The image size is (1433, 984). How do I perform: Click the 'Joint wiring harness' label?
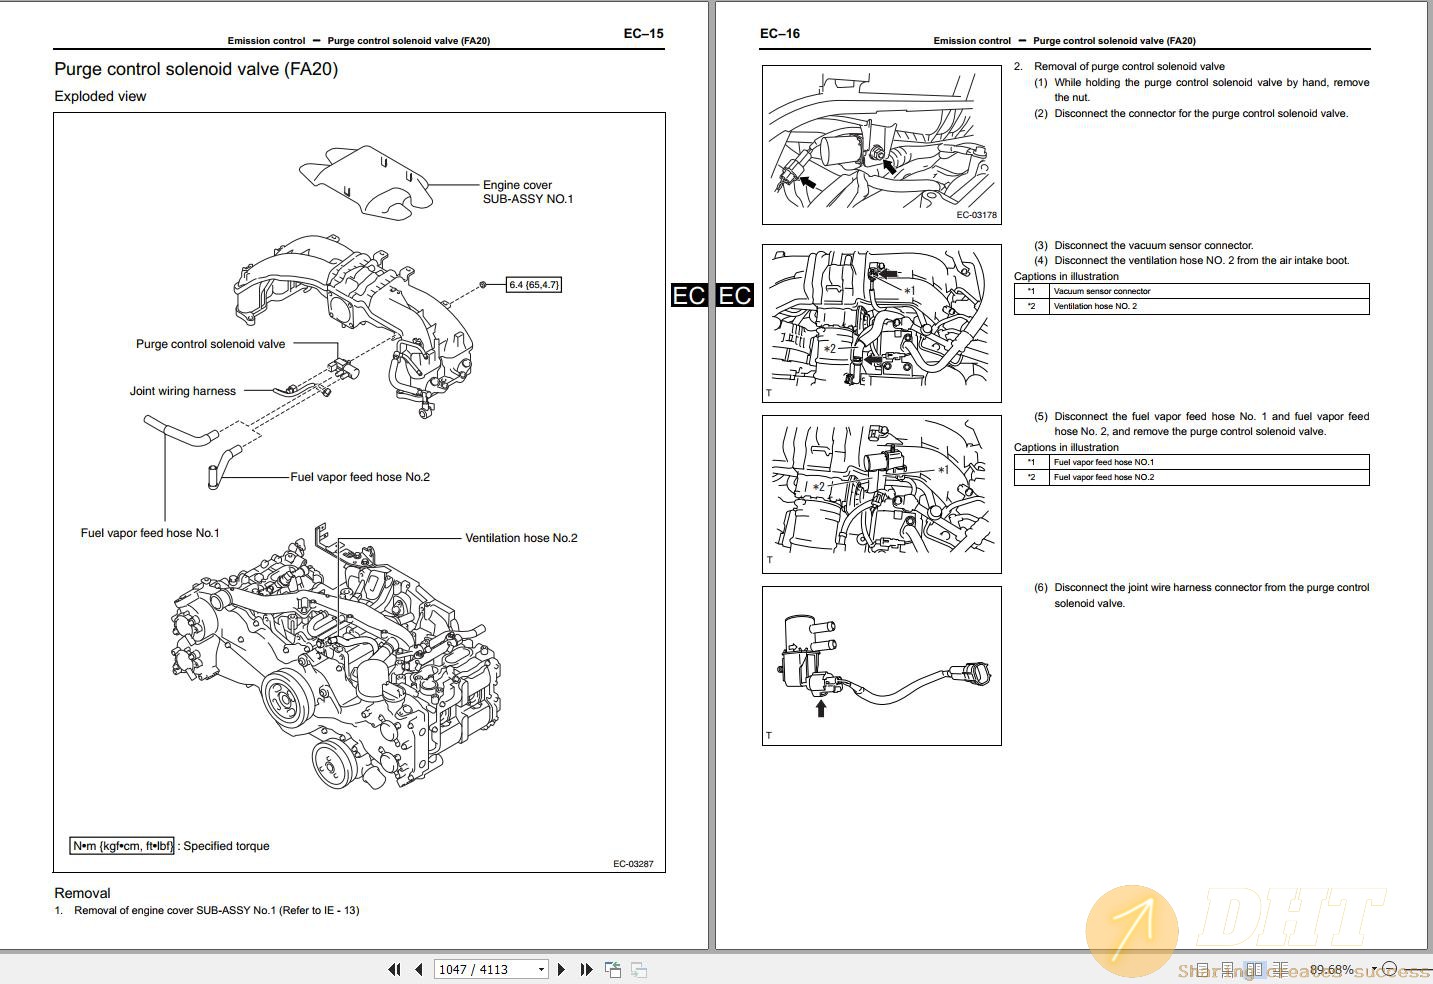click(183, 391)
